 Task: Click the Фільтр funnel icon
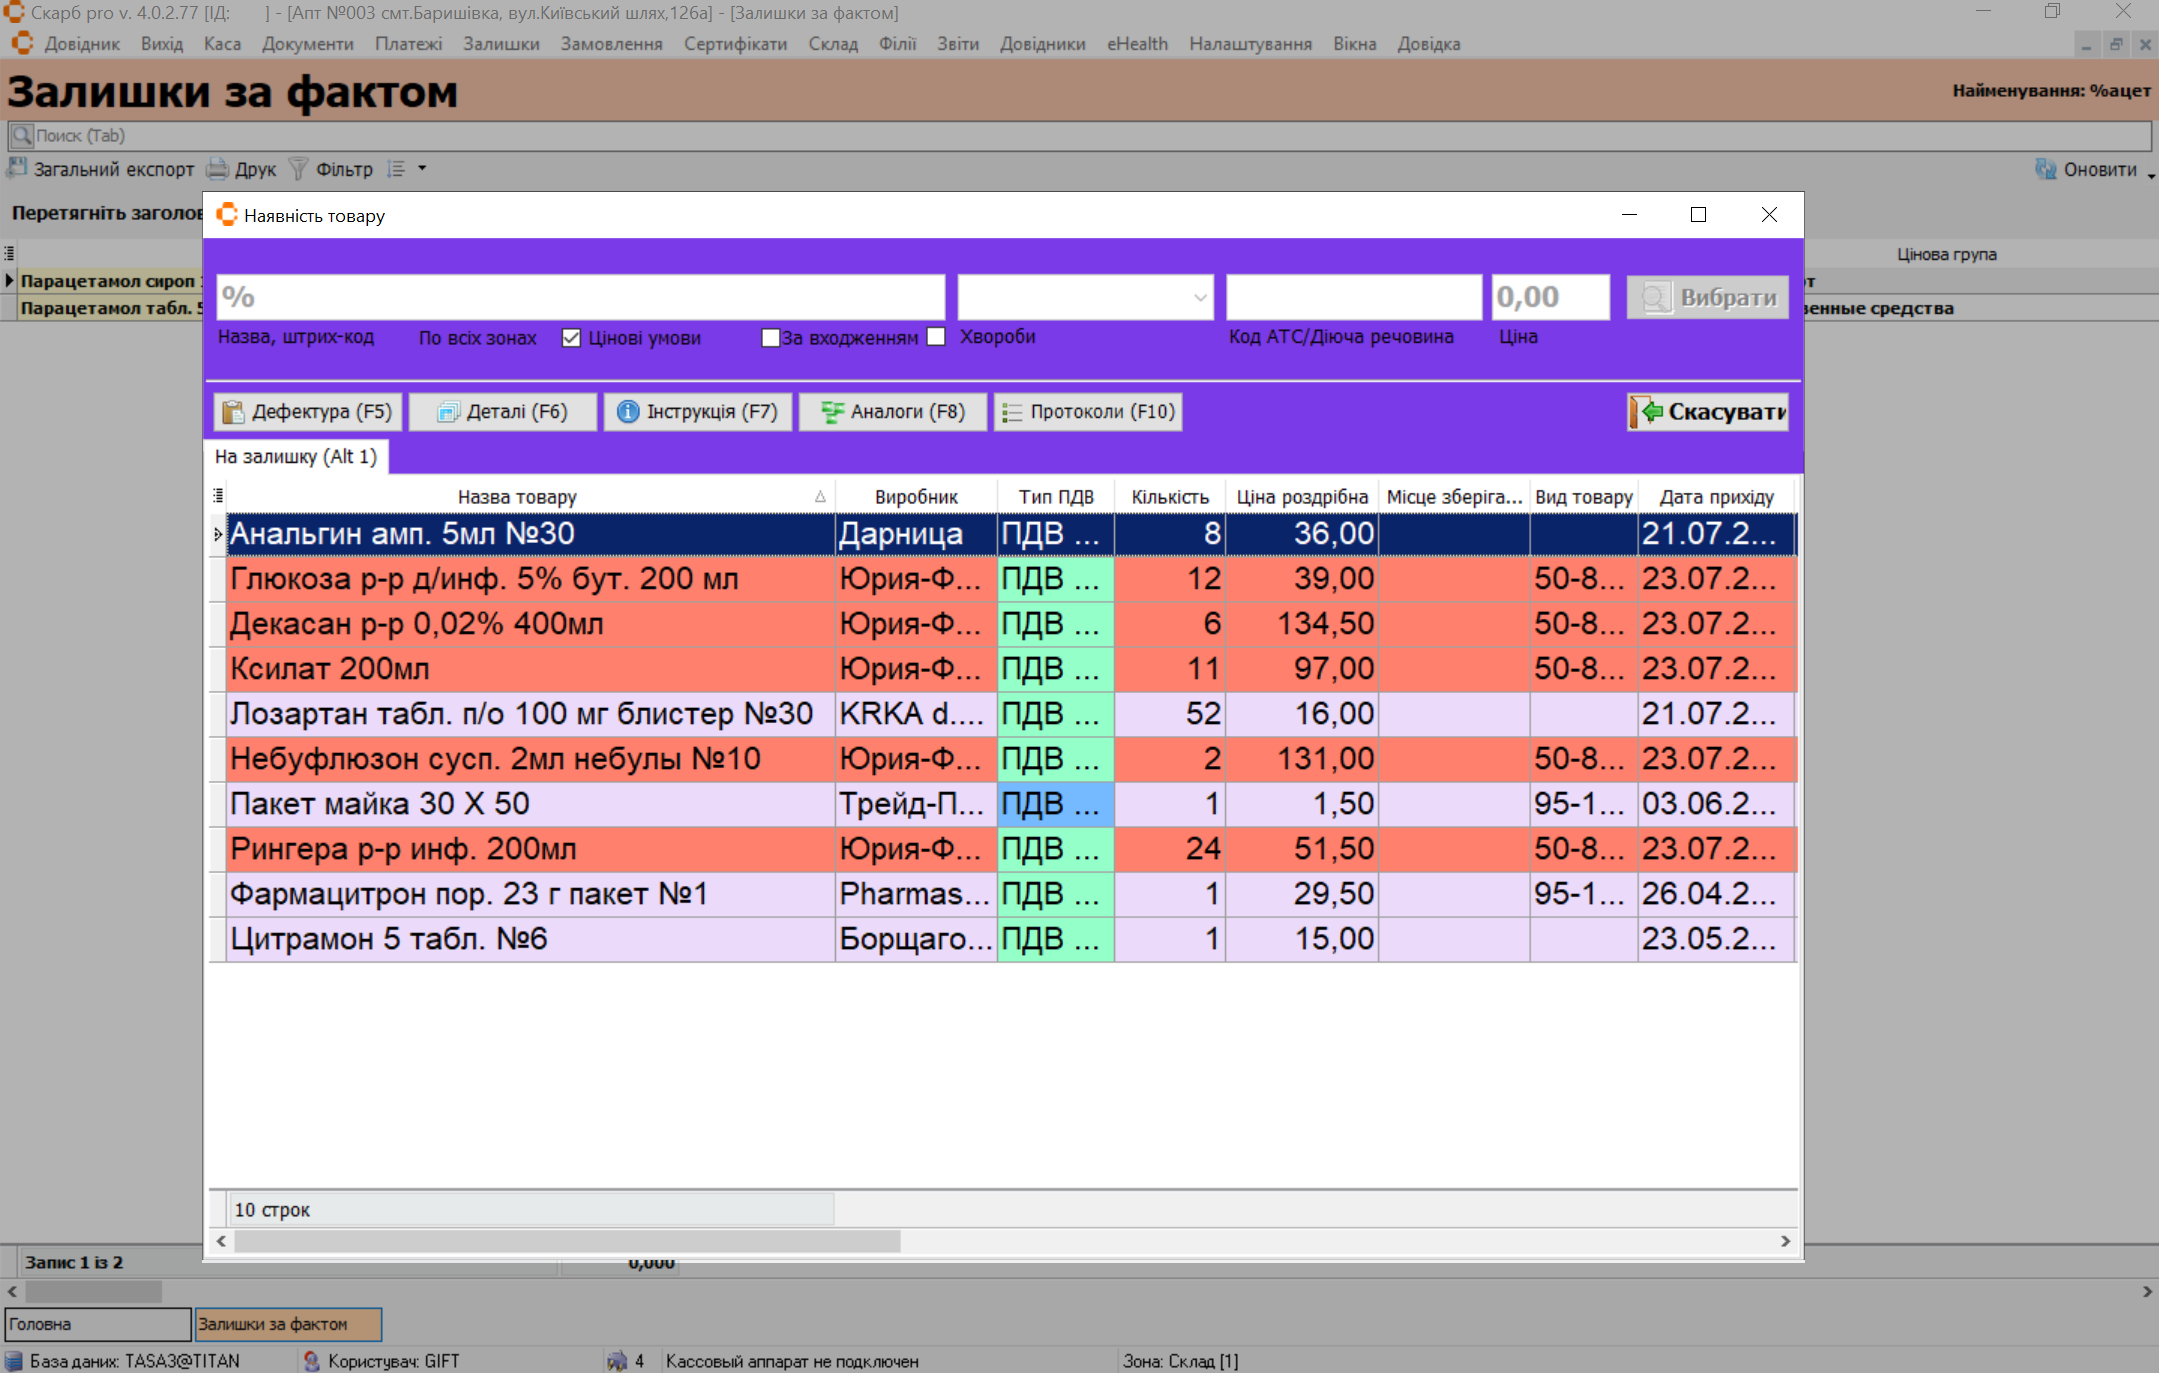298,169
